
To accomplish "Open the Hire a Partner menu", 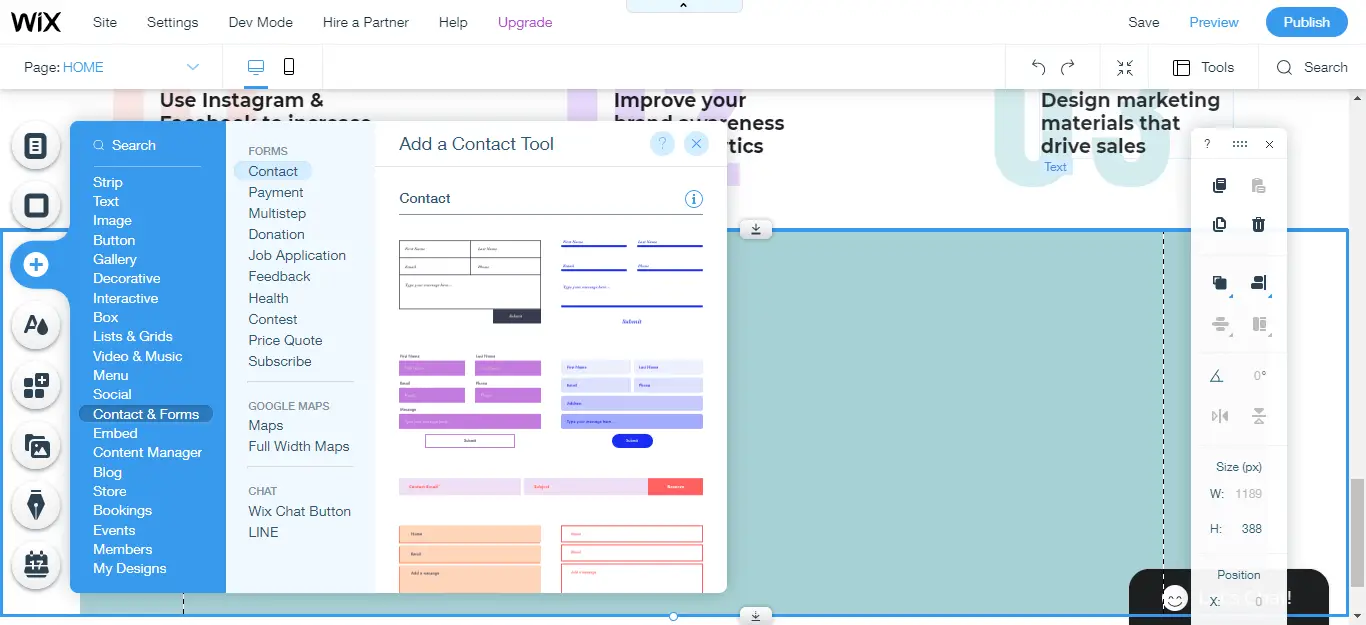I will click(x=366, y=22).
